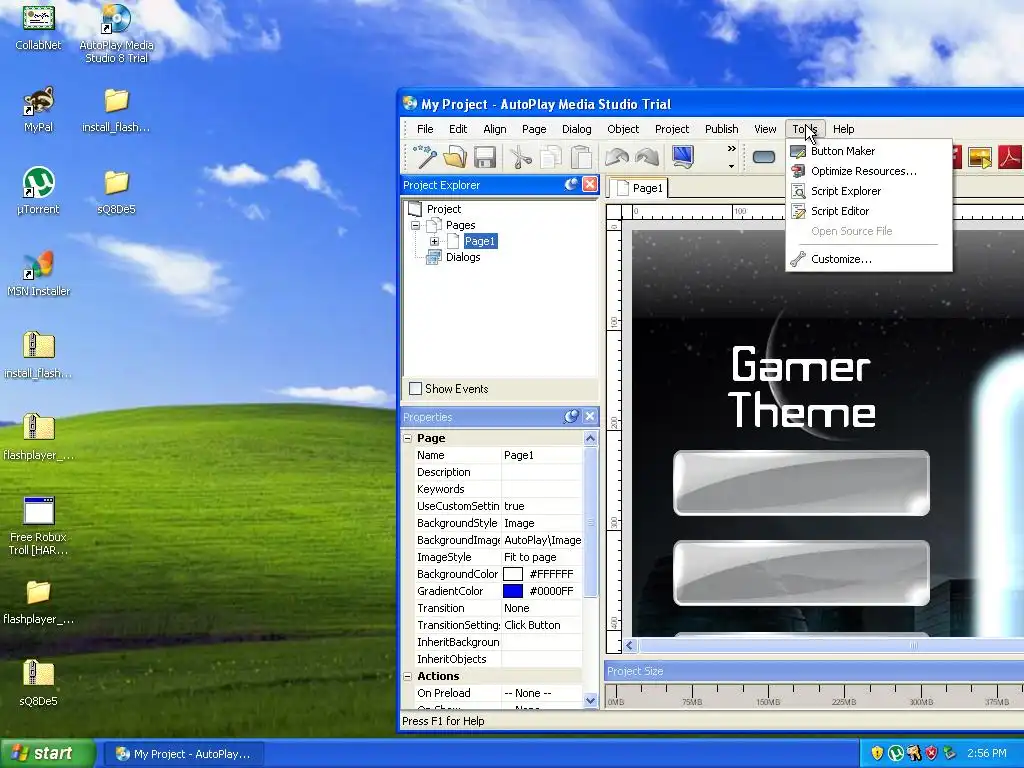Image resolution: width=1024 pixels, height=768 pixels.
Task: Open the Dialog menu
Action: (577, 129)
